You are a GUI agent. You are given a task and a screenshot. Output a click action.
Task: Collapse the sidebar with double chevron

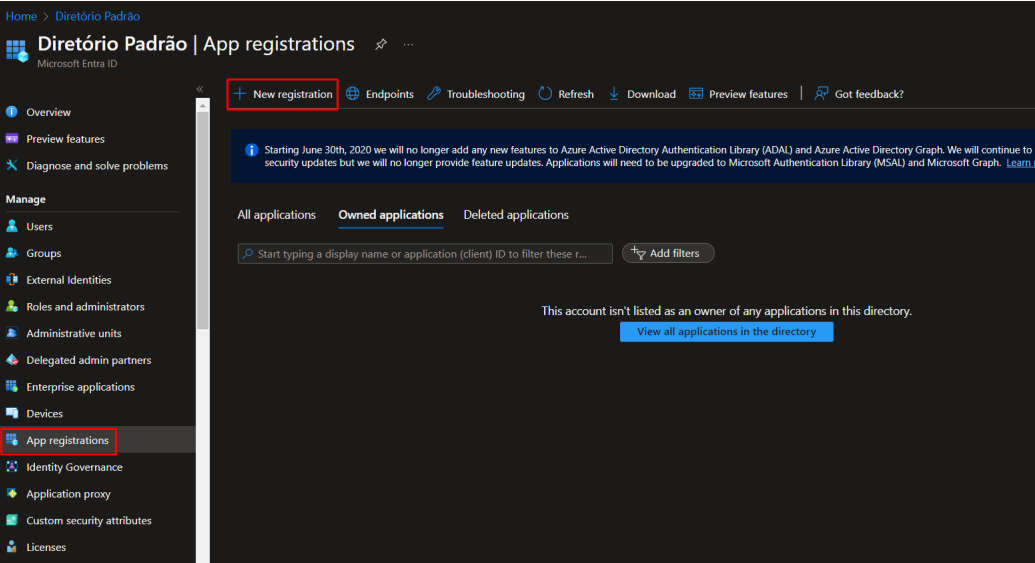click(200, 89)
